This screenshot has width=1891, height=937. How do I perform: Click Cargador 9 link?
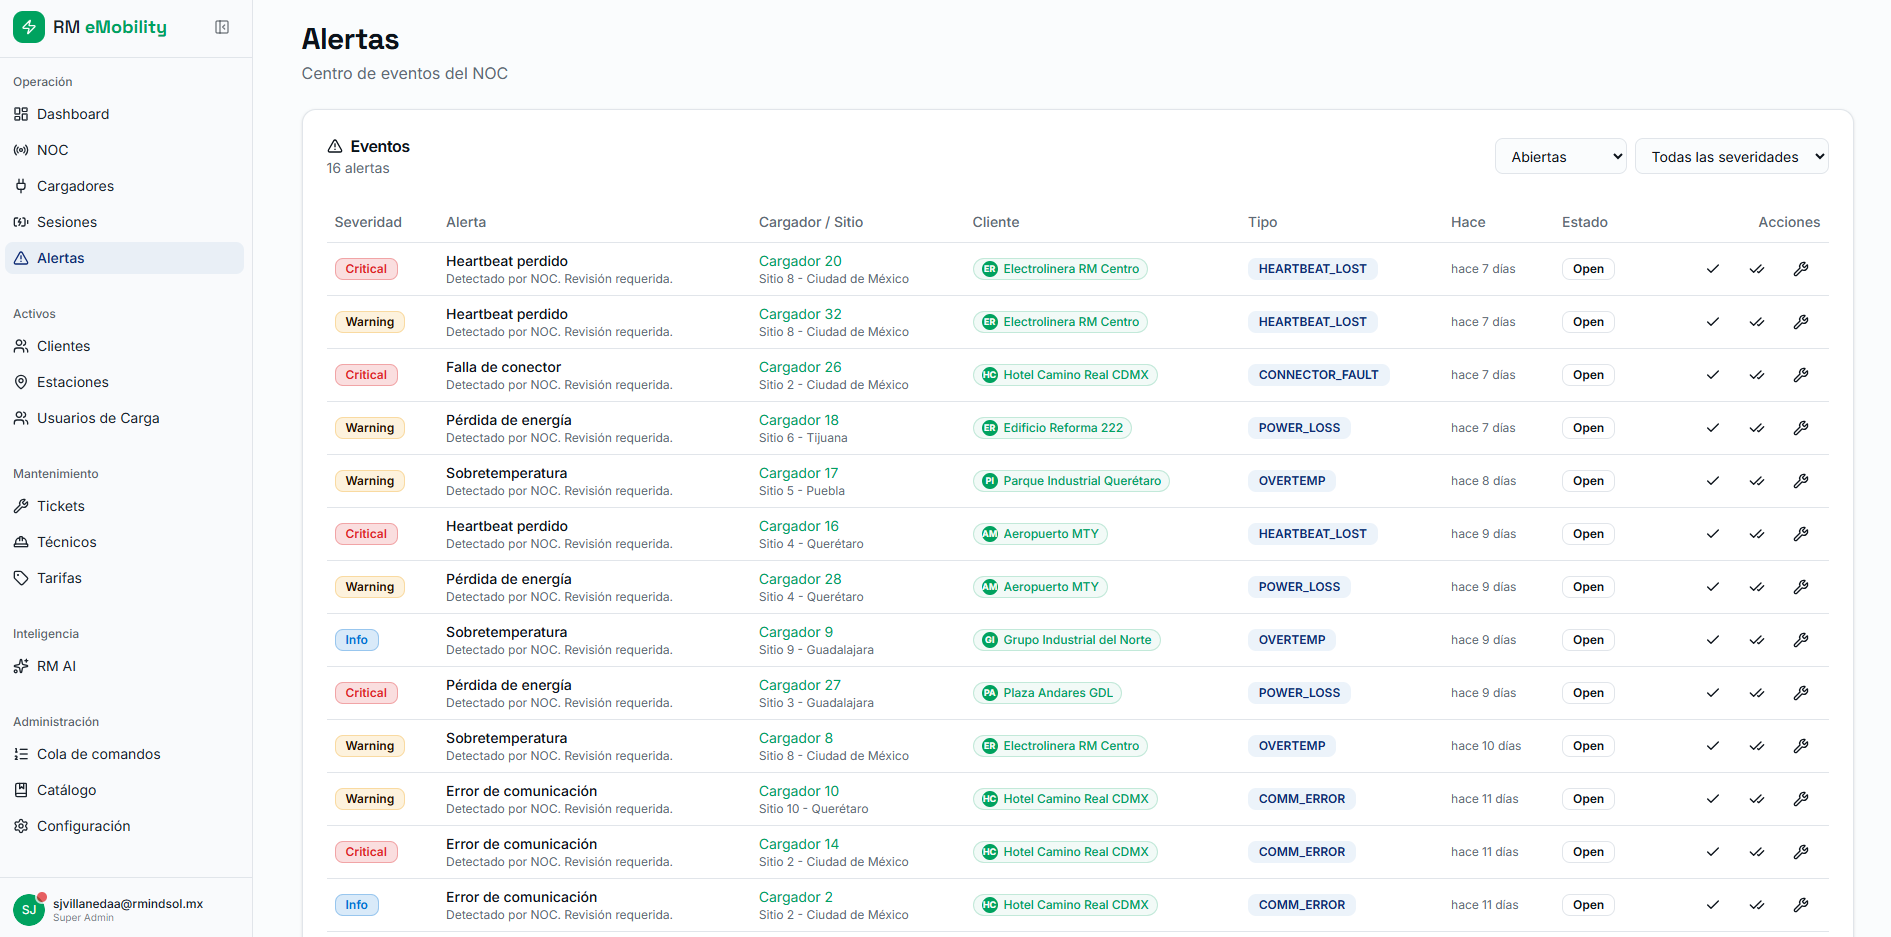(x=796, y=632)
